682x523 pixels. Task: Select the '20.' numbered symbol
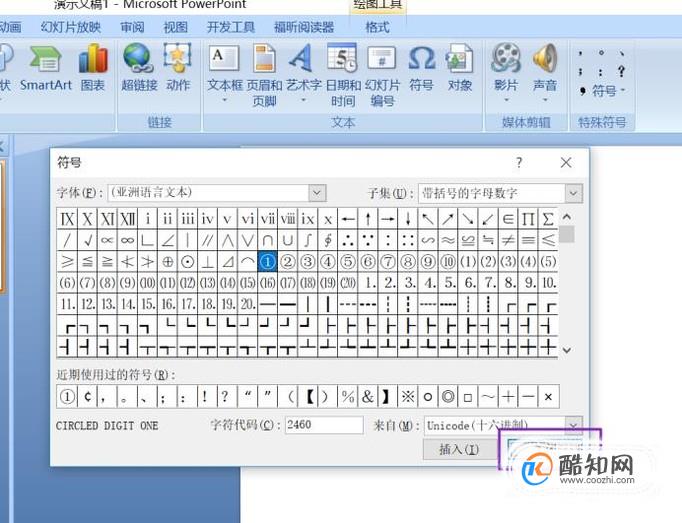247,303
